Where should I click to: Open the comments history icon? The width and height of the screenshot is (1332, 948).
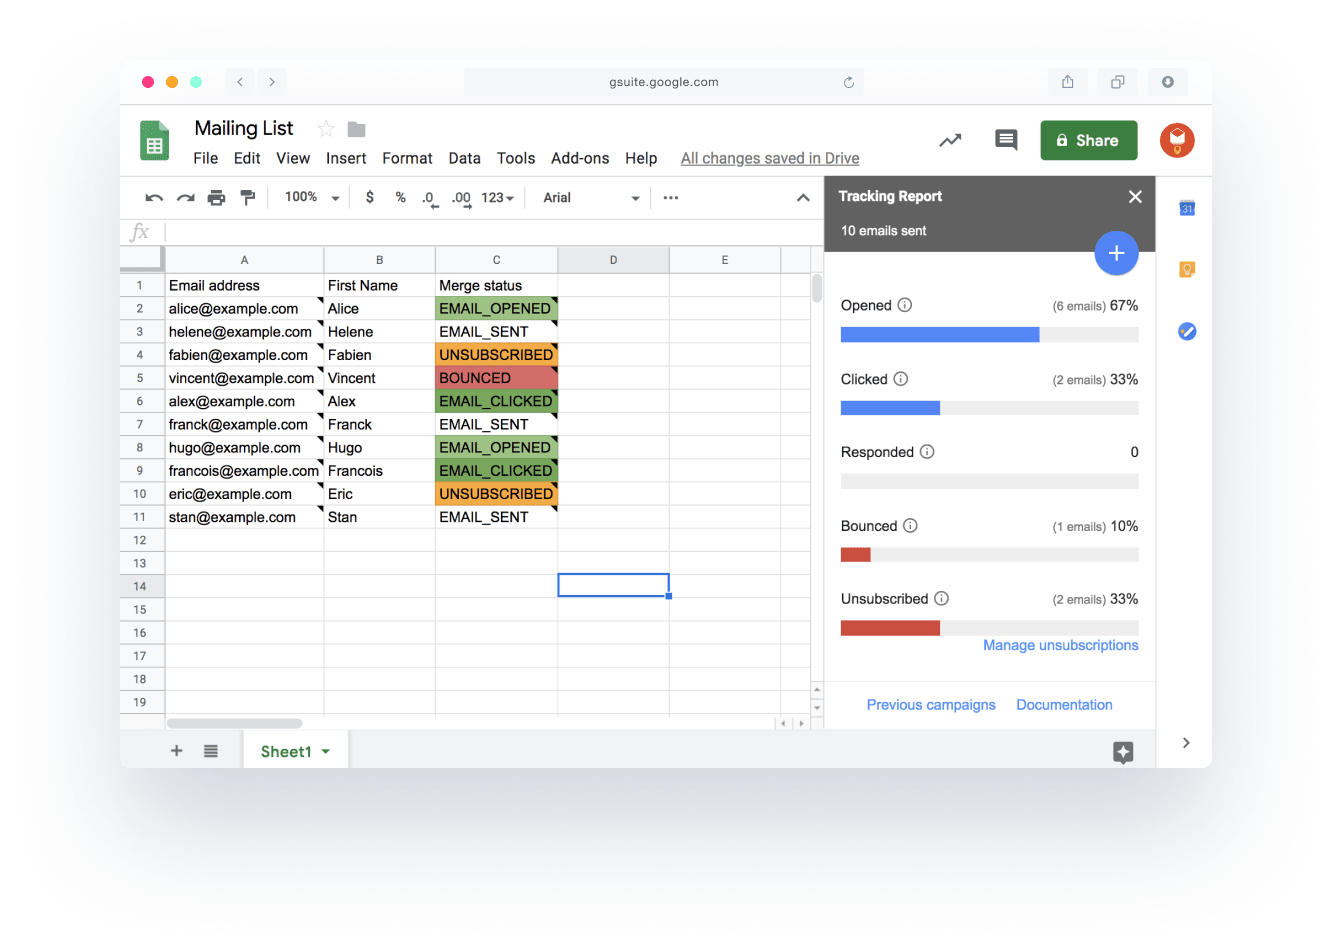coord(1006,140)
